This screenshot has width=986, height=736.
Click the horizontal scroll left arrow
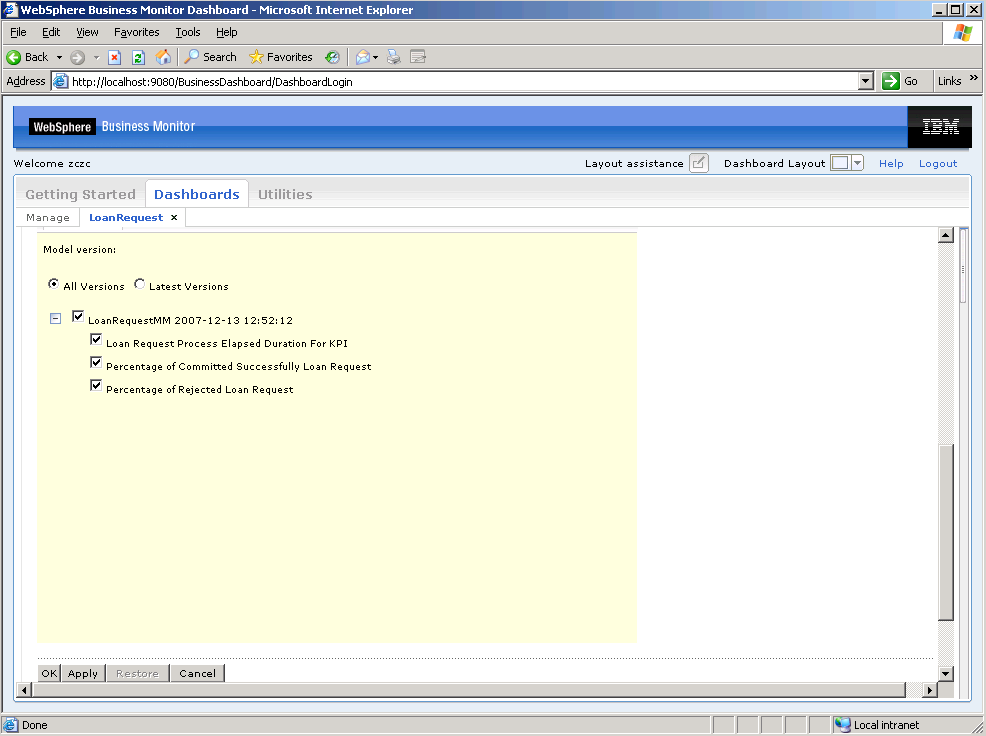click(24, 690)
